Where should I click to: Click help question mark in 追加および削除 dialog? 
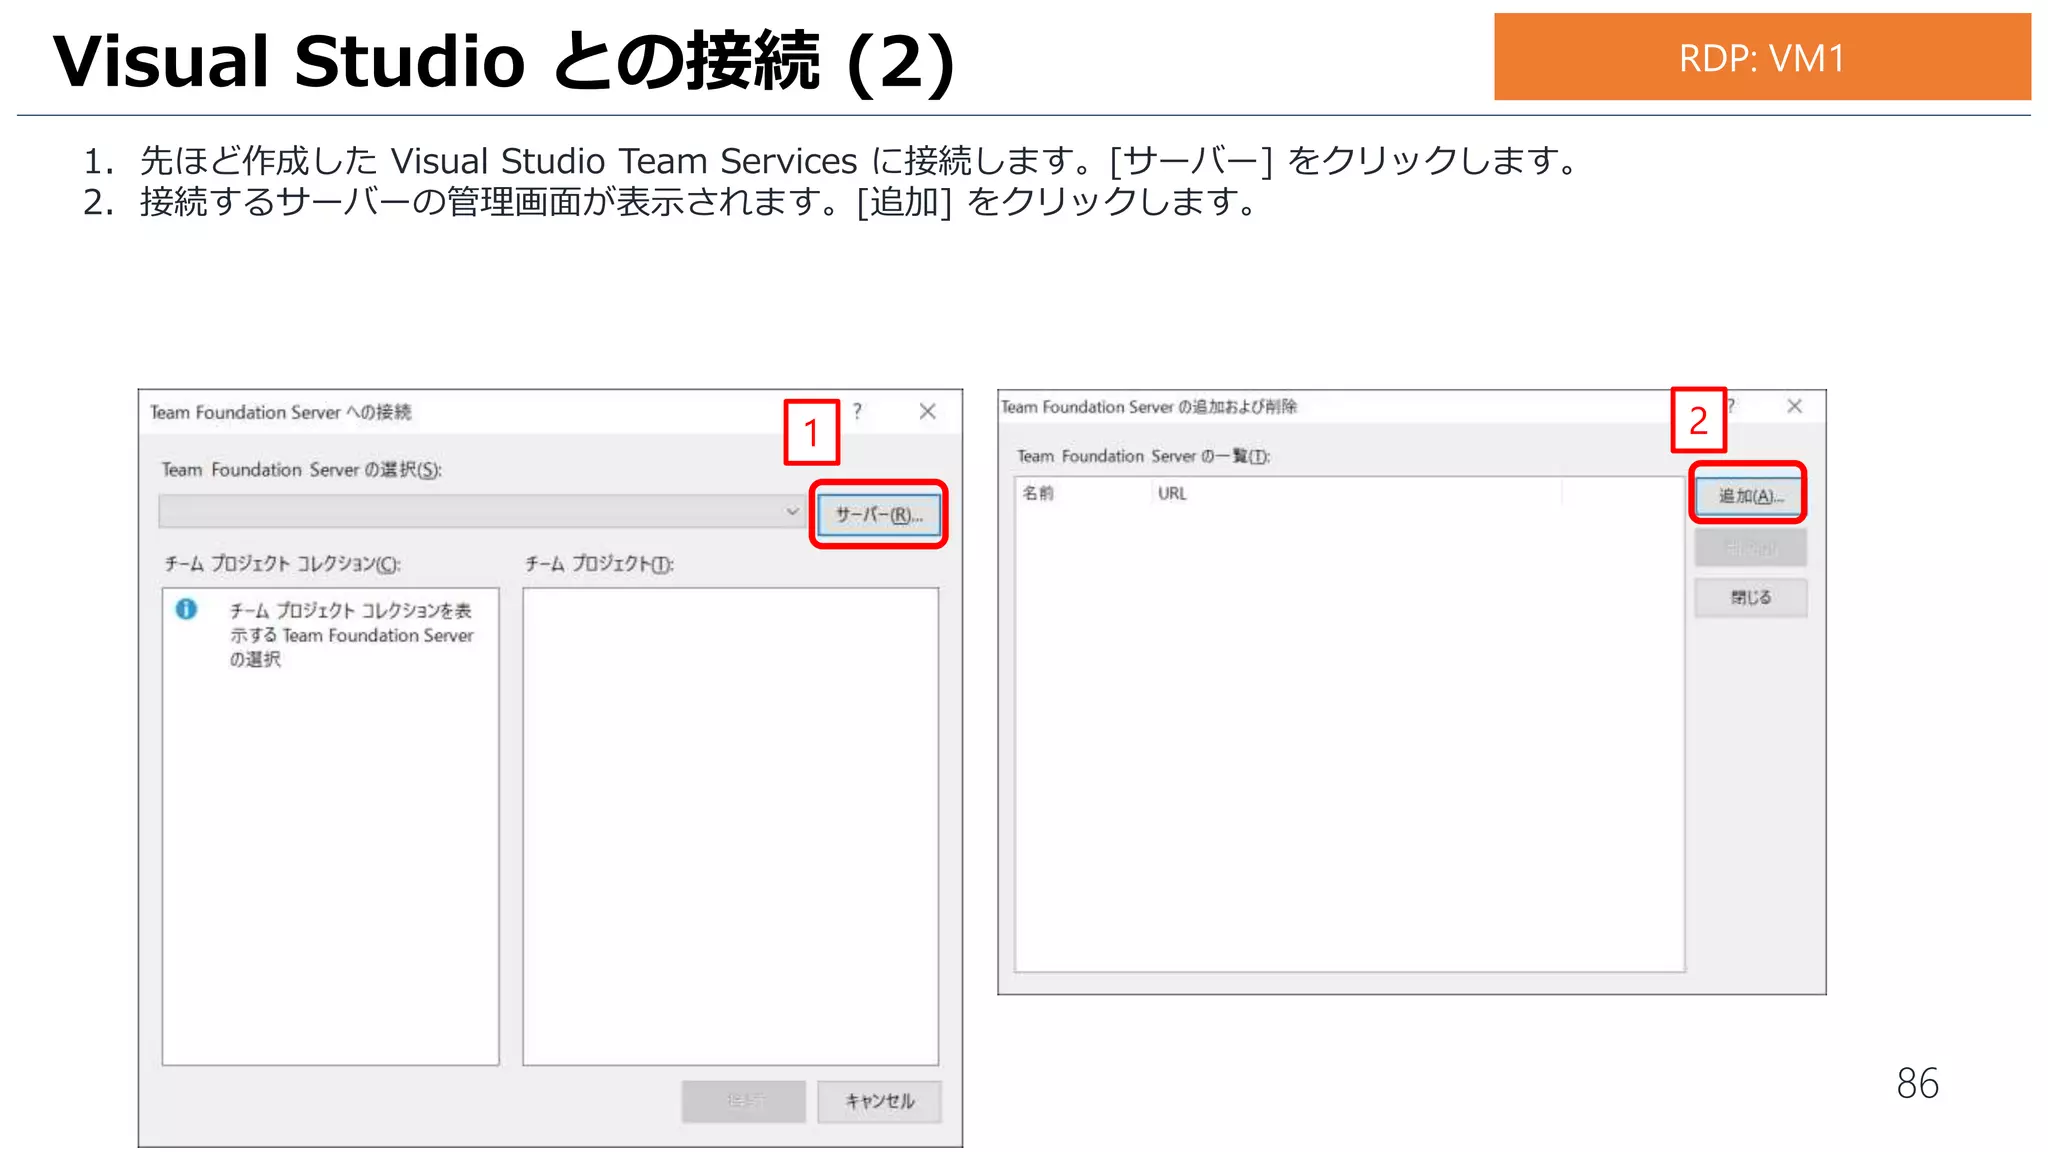coord(1731,405)
